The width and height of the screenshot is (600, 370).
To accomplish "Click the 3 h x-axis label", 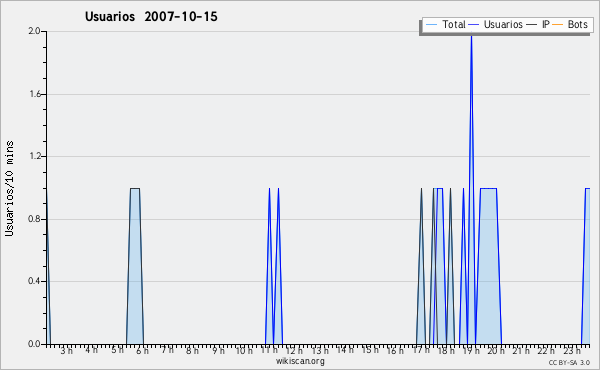I will (66, 350).
